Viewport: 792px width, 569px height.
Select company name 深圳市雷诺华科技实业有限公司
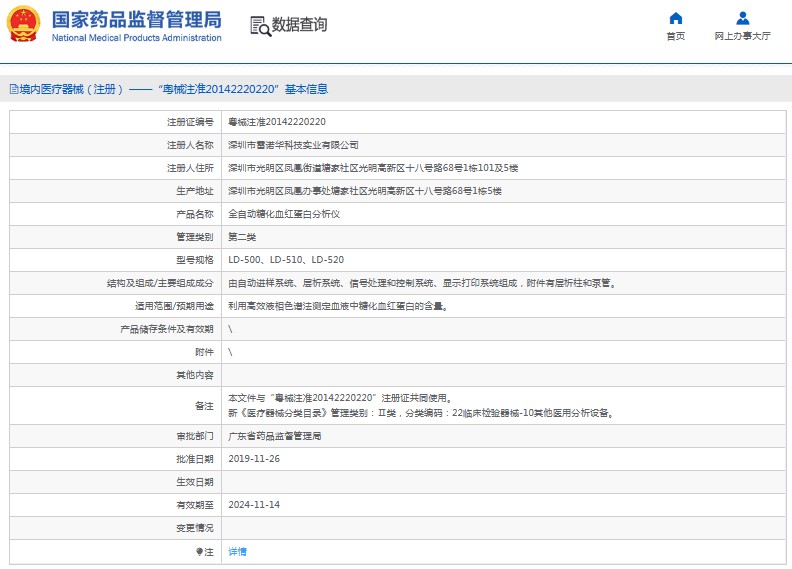(293, 145)
